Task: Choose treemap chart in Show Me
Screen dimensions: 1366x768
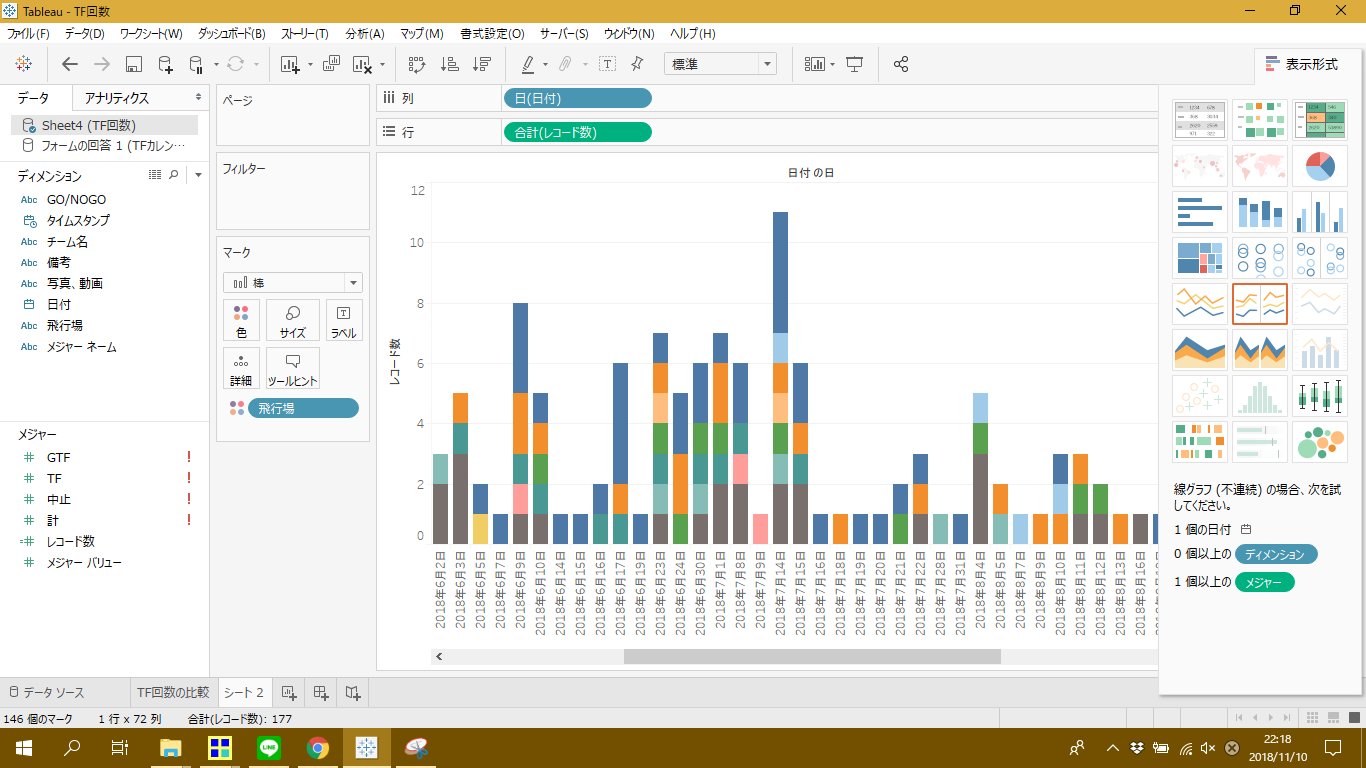Action: 1200,258
